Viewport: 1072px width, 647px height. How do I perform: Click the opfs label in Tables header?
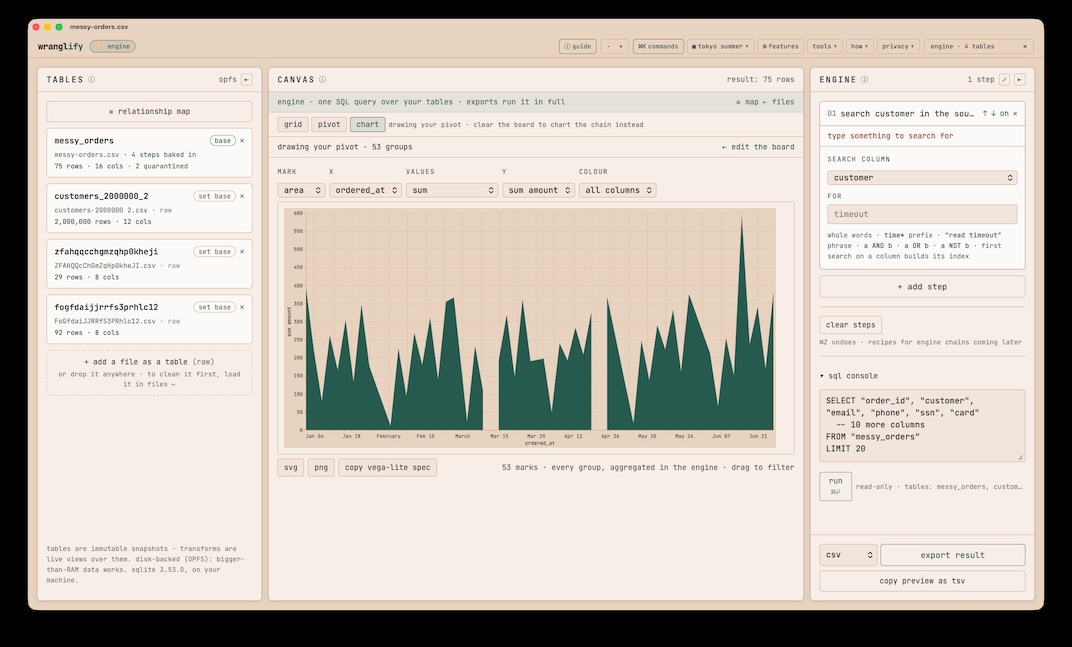point(228,79)
